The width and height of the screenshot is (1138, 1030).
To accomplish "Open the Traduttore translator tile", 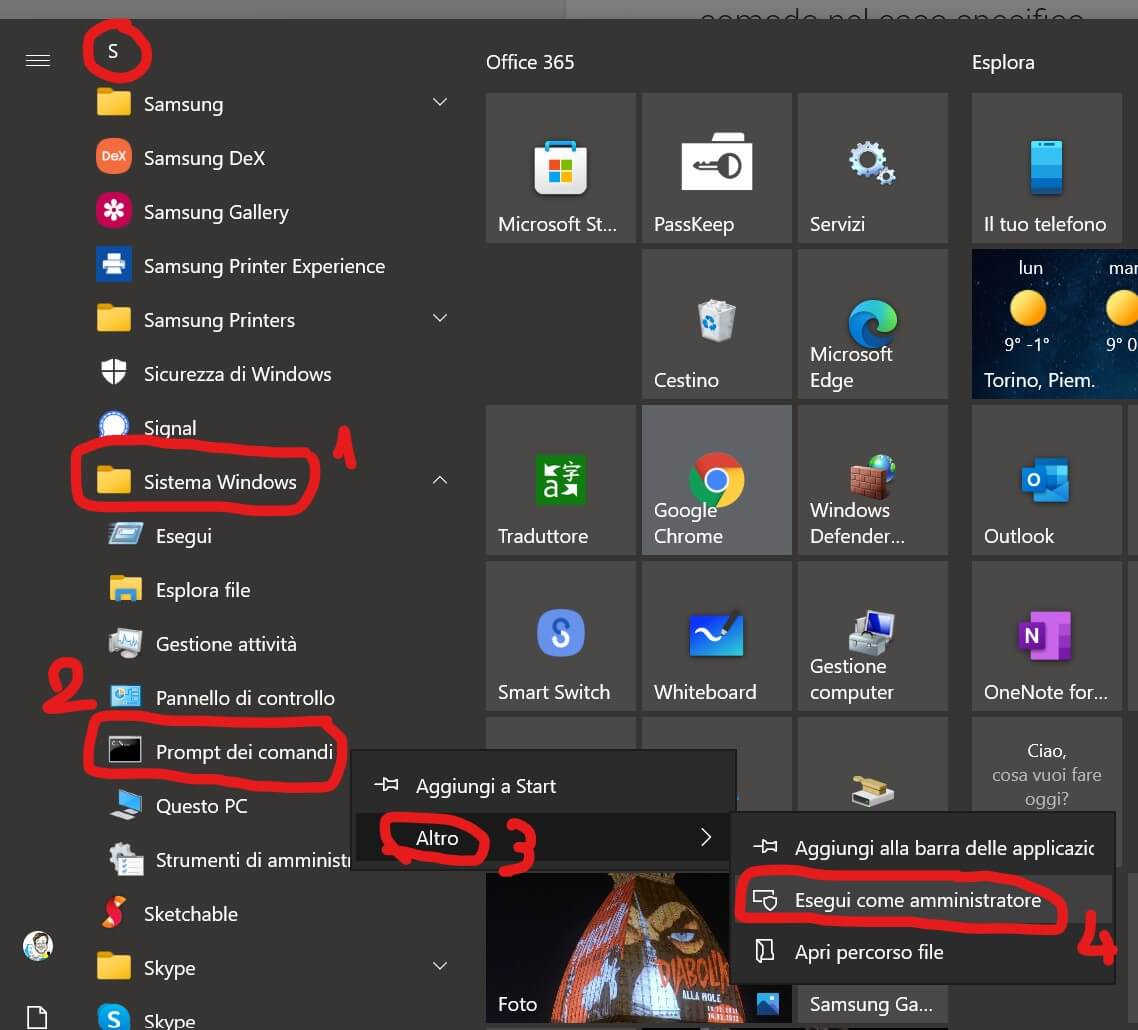I will (x=560, y=480).
